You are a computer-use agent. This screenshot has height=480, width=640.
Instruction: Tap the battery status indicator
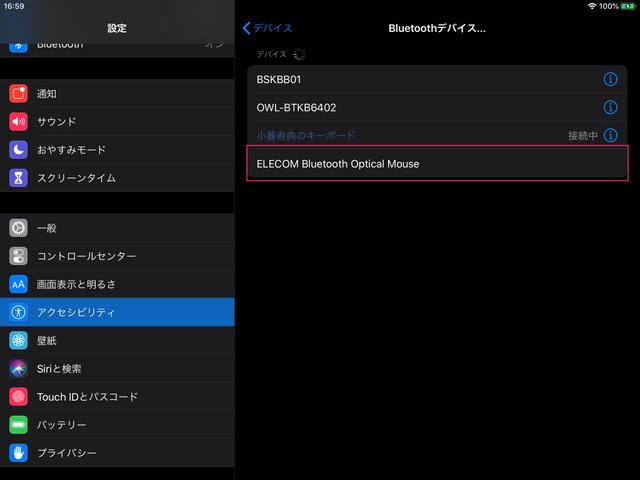pyautogui.click(x=628, y=6)
